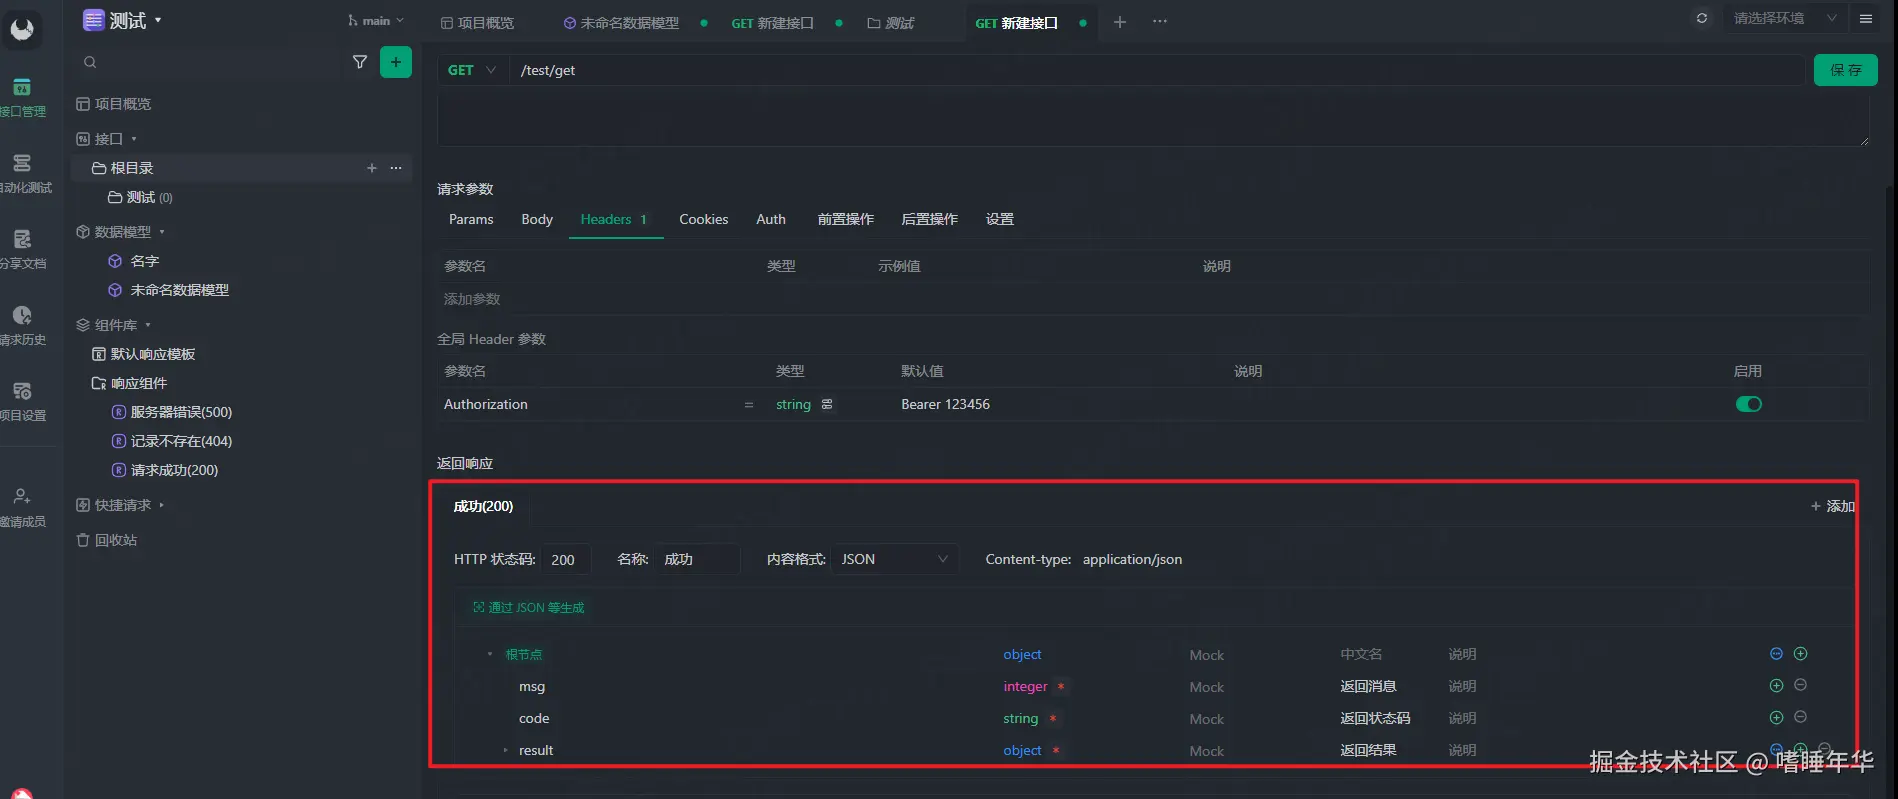Image resolution: width=1898 pixels, height=799 pixels.
Task: Collapse the 根节点 schema node
Action: coord(490,654)
